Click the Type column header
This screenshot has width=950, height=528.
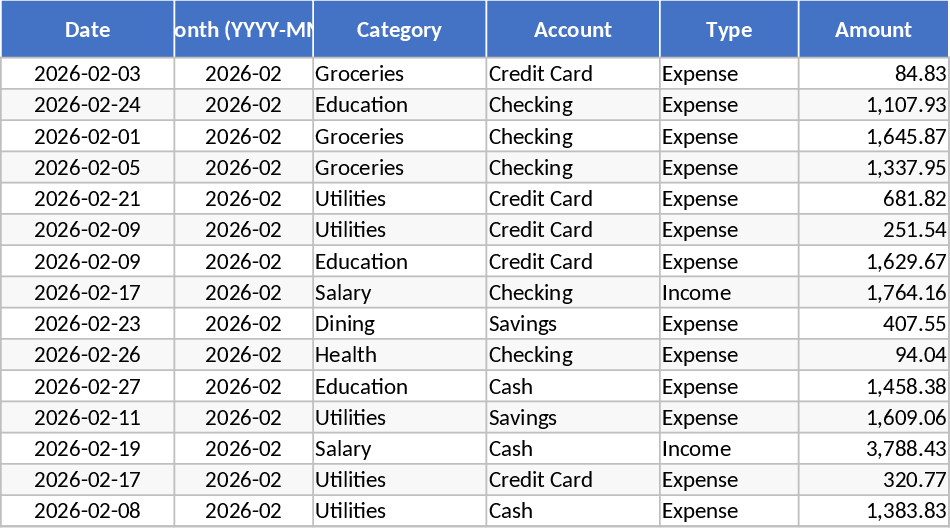coord(728,30)
